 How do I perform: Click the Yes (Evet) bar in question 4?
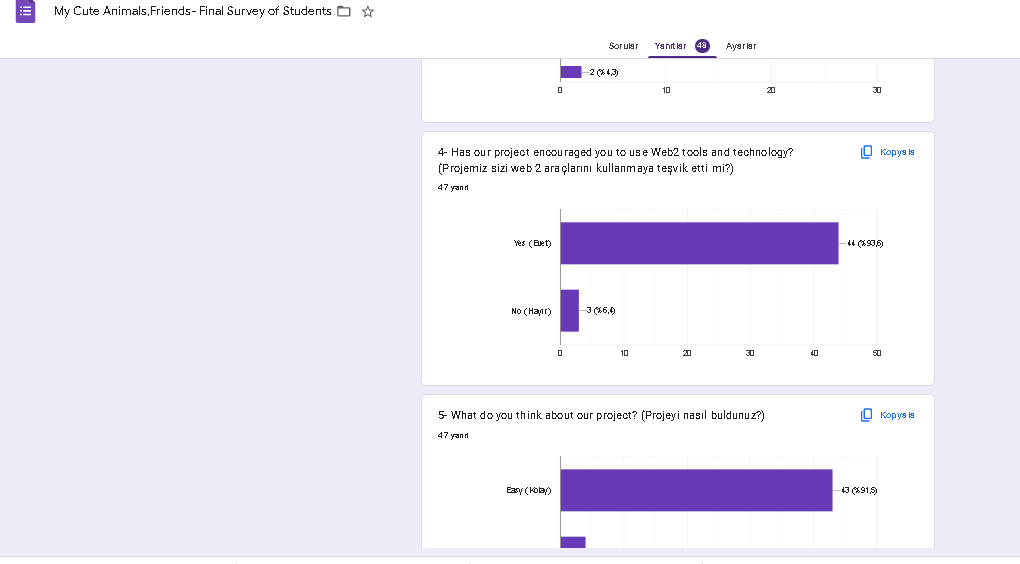tap(699, 243)
